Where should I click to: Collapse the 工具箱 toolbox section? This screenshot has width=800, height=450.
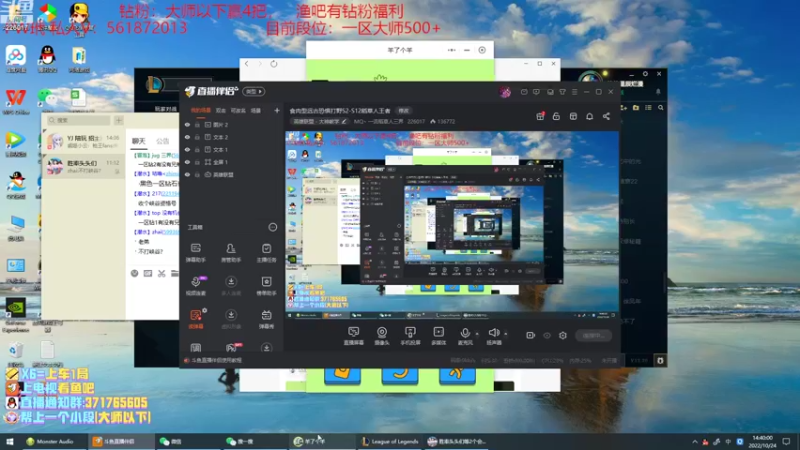pyautogui.click(x=273, y=227)
